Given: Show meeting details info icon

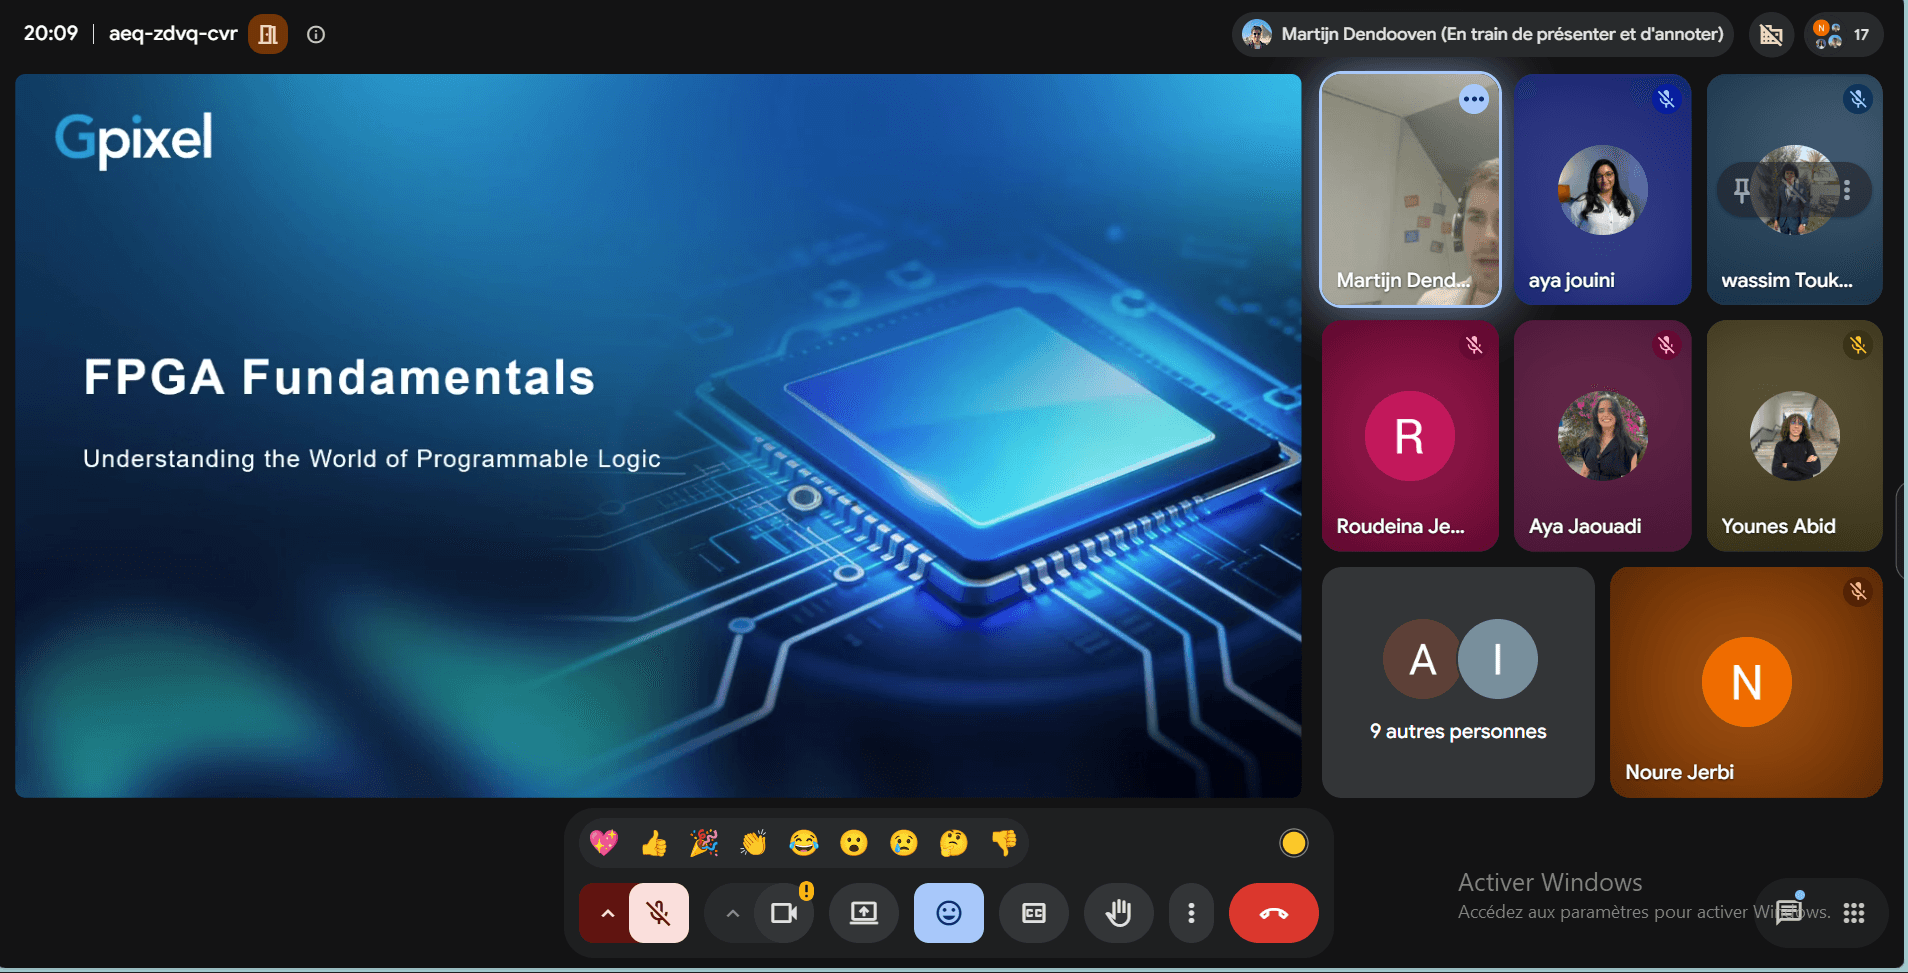Looking at the screenshot, I should (316, 34).
